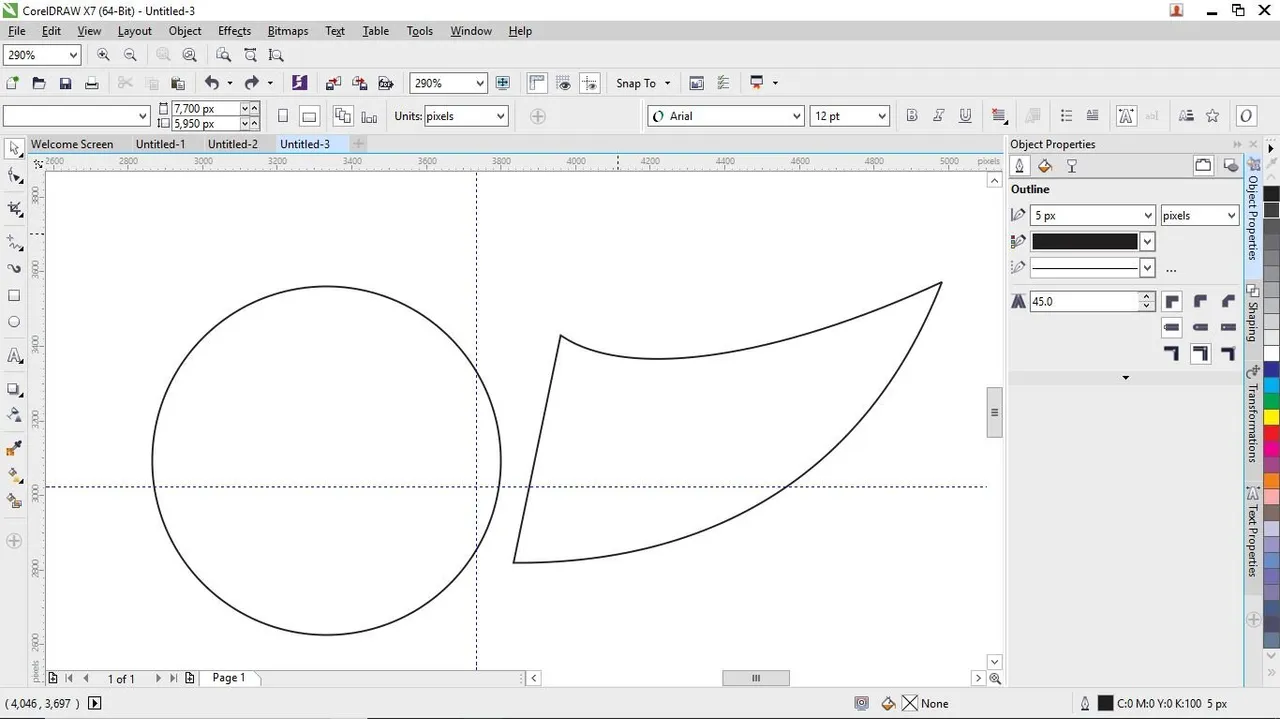Toggle Underline text formatting
This screenshot has width=1280, height=719.
coord(965,116)
